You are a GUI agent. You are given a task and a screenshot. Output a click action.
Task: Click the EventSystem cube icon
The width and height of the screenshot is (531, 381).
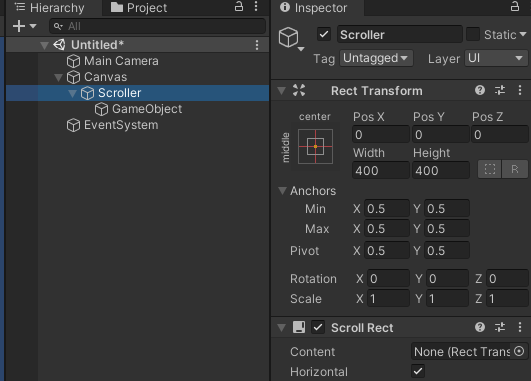[x=73, y=125]
